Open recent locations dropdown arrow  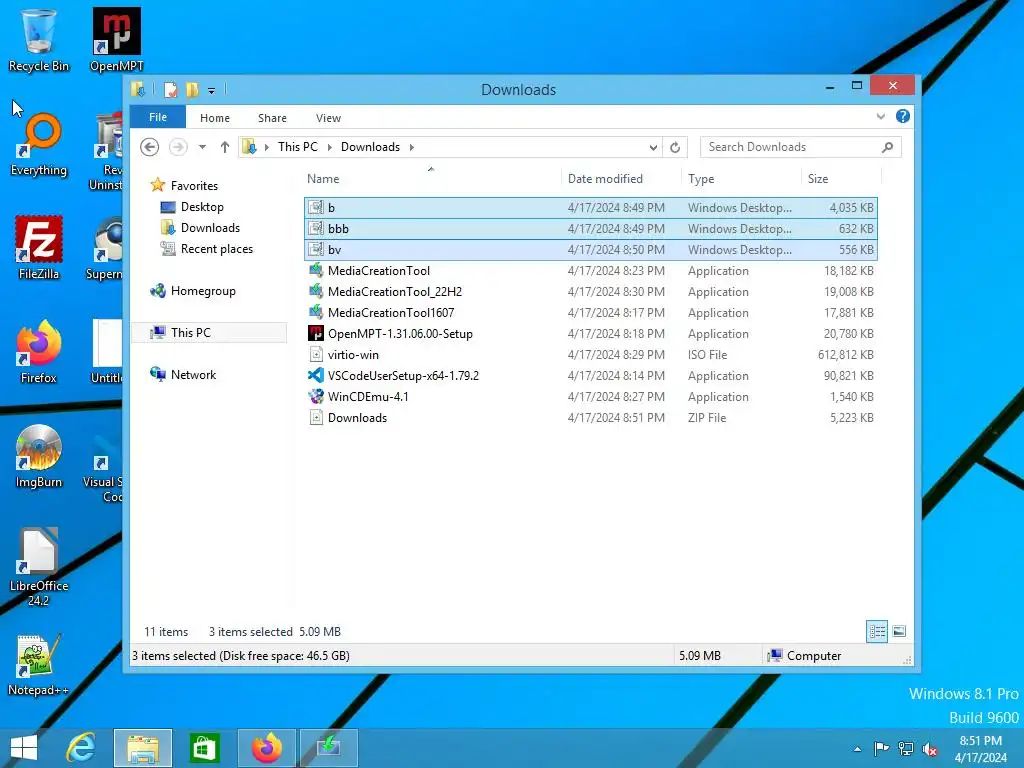click(x=202, y=147)
